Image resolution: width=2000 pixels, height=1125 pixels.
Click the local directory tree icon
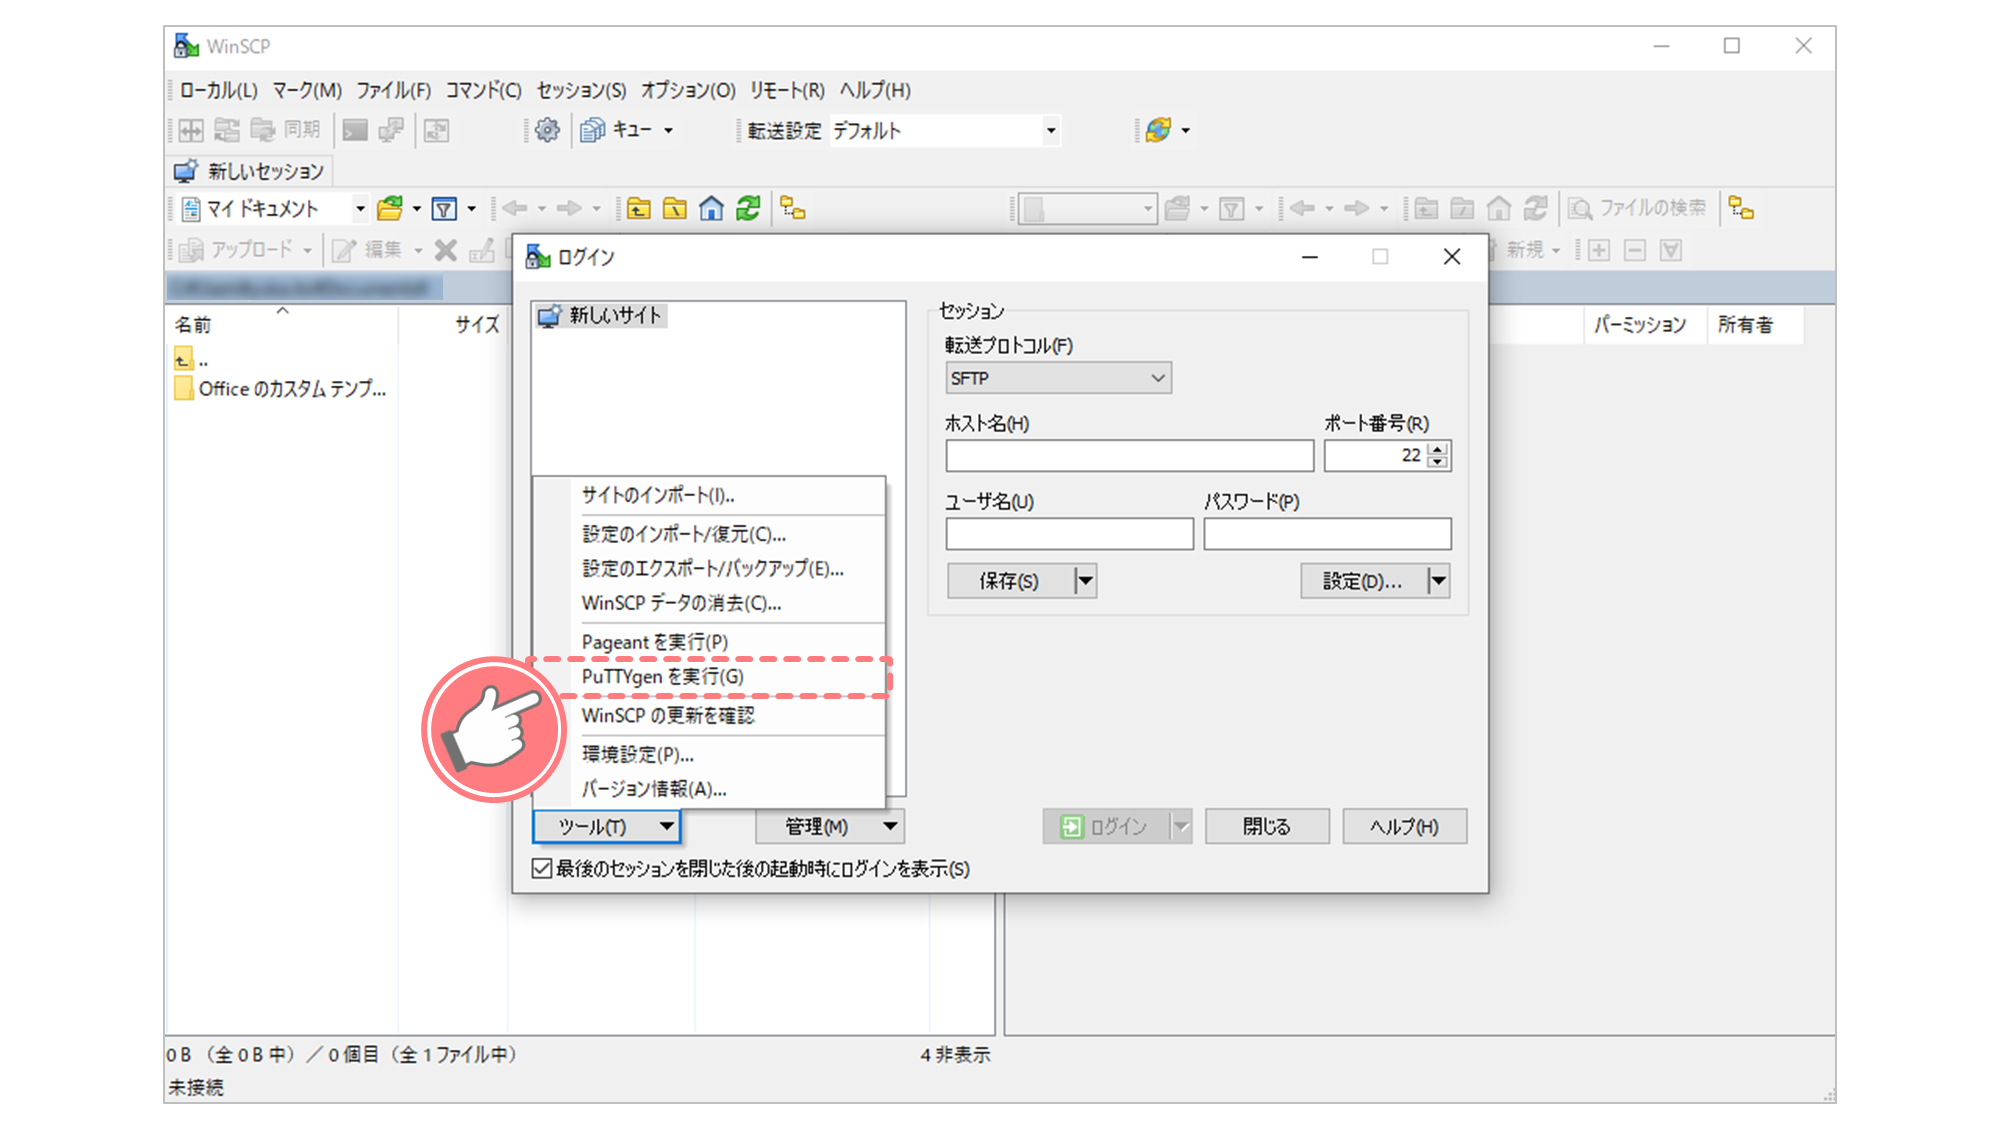click(793, 209)
